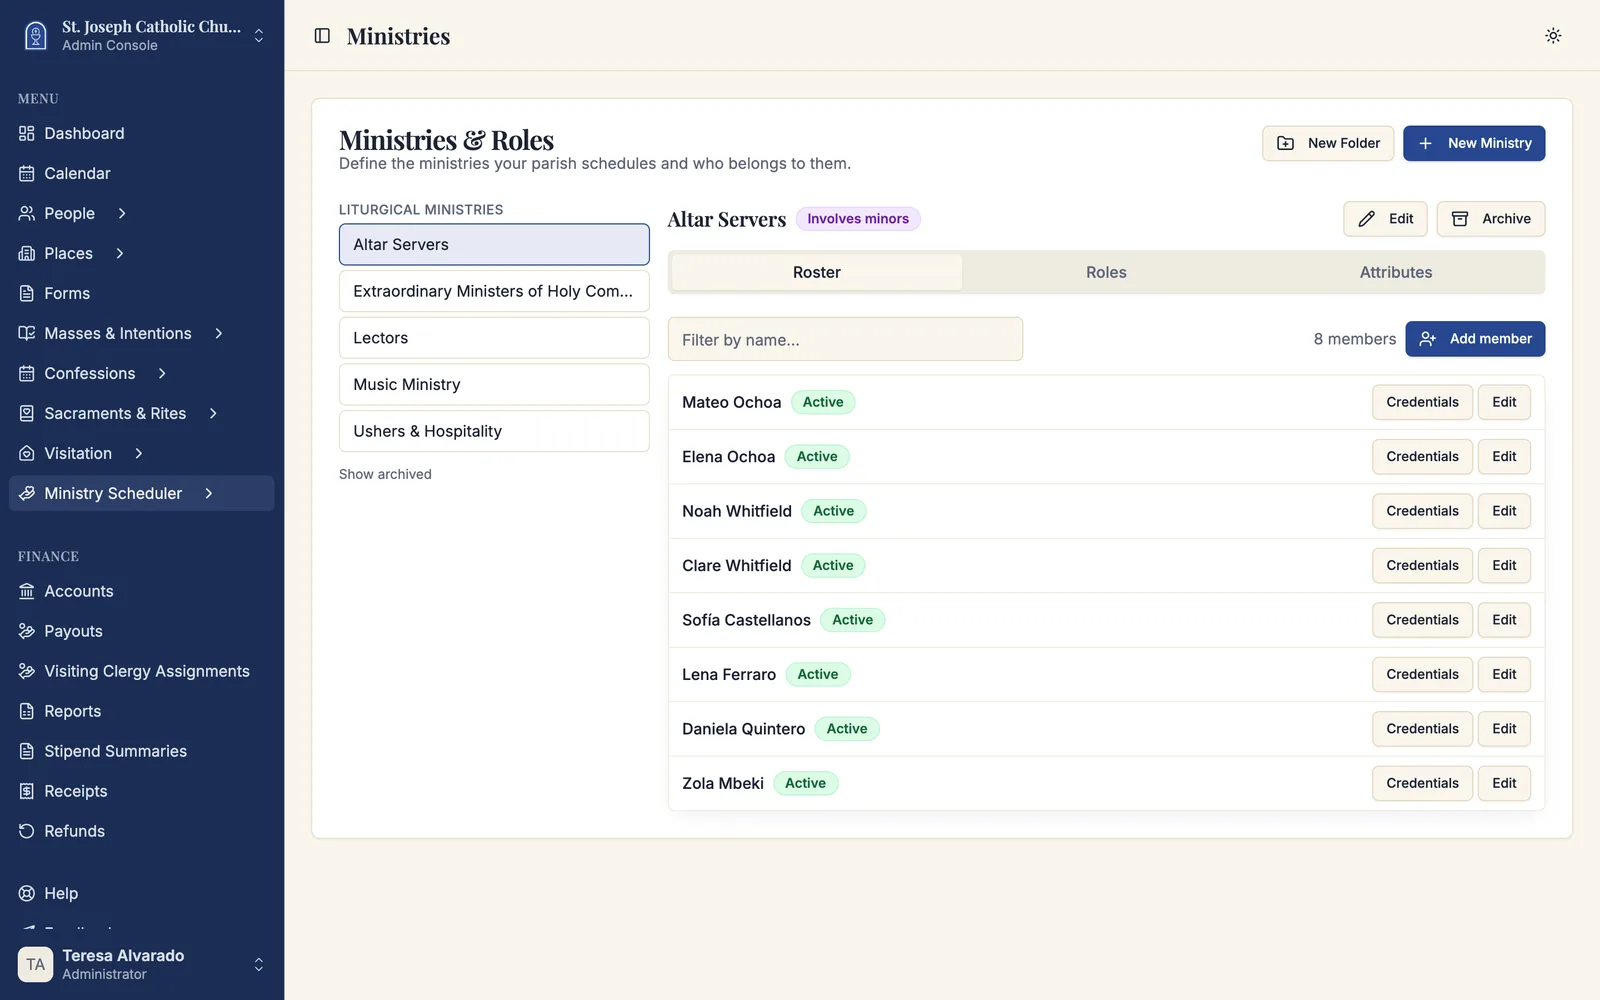
Task: Click the 8 members count text
Action: 1355,340
